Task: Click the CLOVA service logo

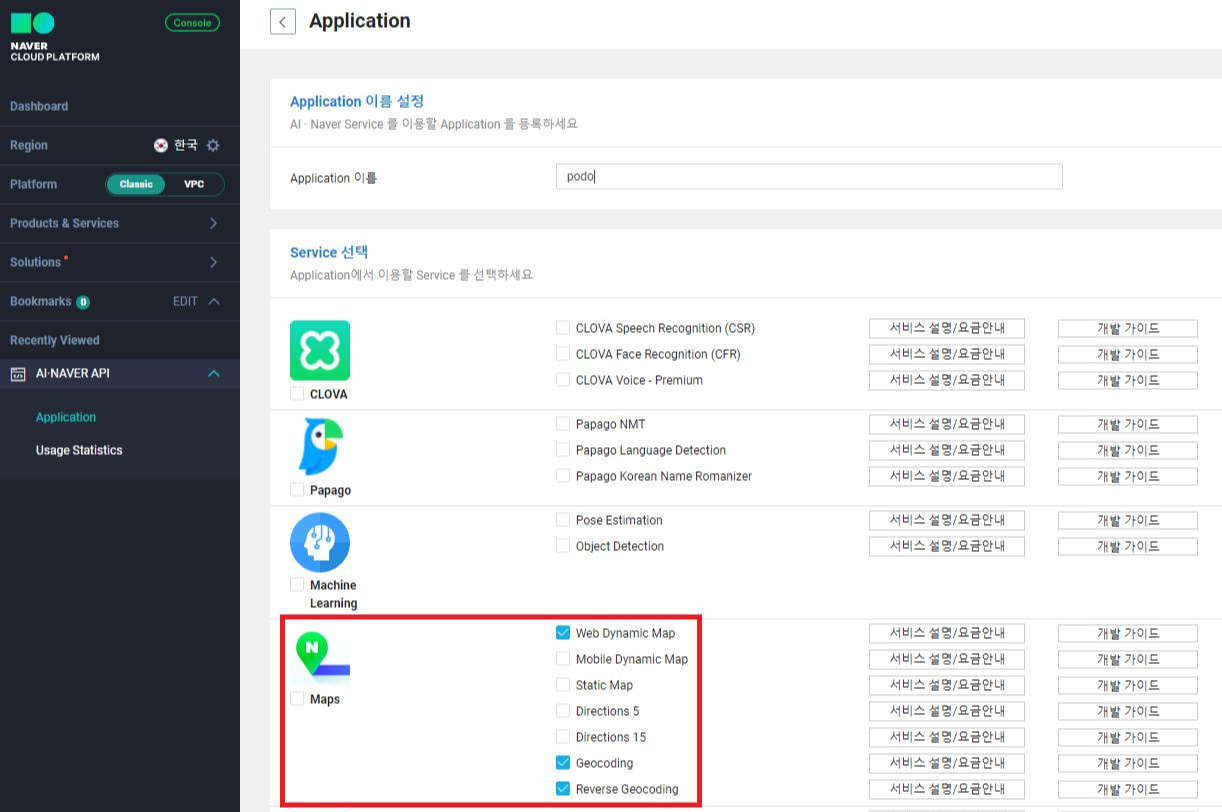Action: [320, 350]
